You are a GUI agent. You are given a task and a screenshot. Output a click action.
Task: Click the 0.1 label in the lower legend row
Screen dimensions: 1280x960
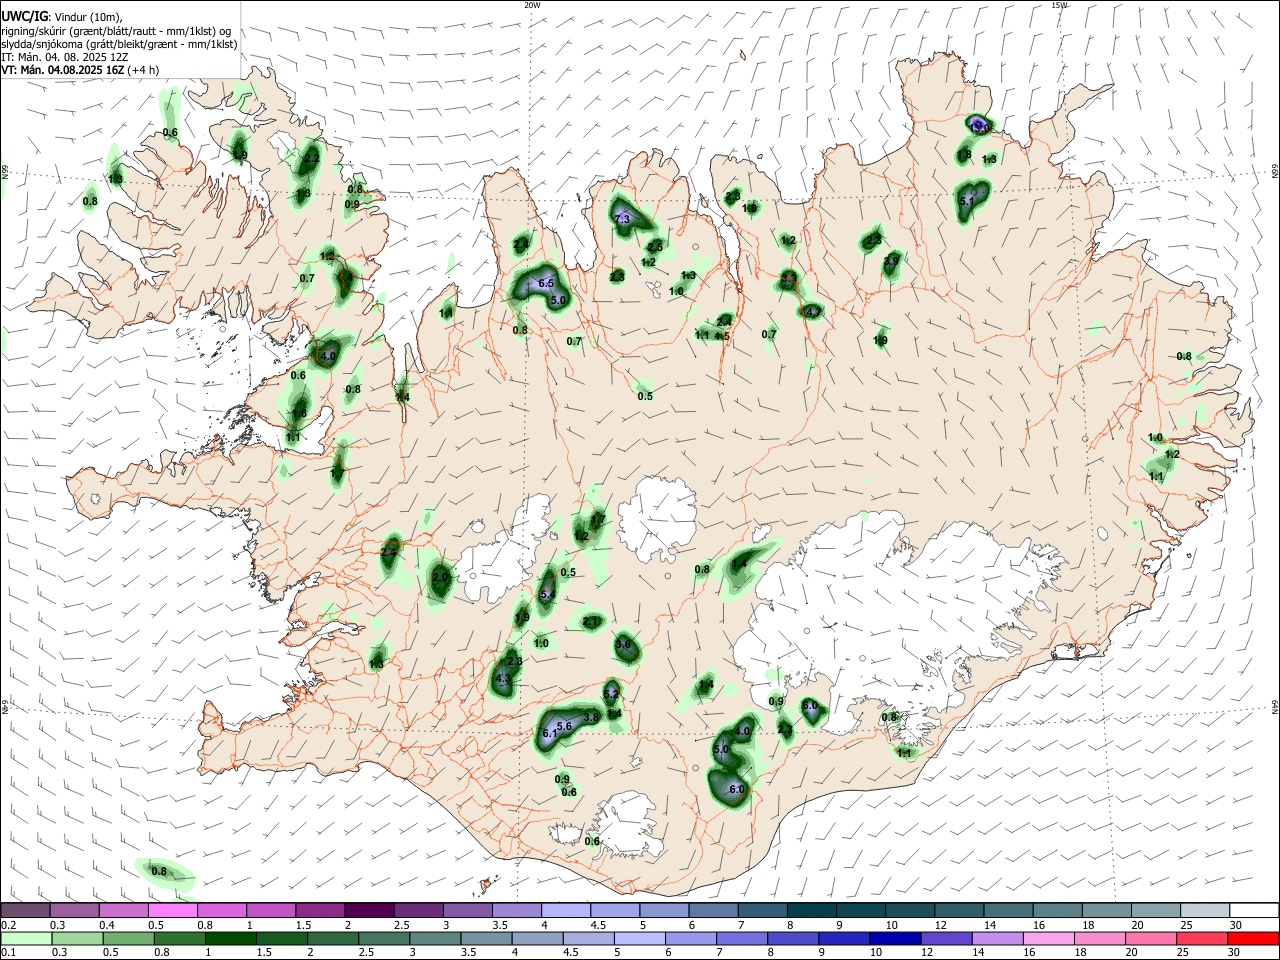[x=8, y=953]
